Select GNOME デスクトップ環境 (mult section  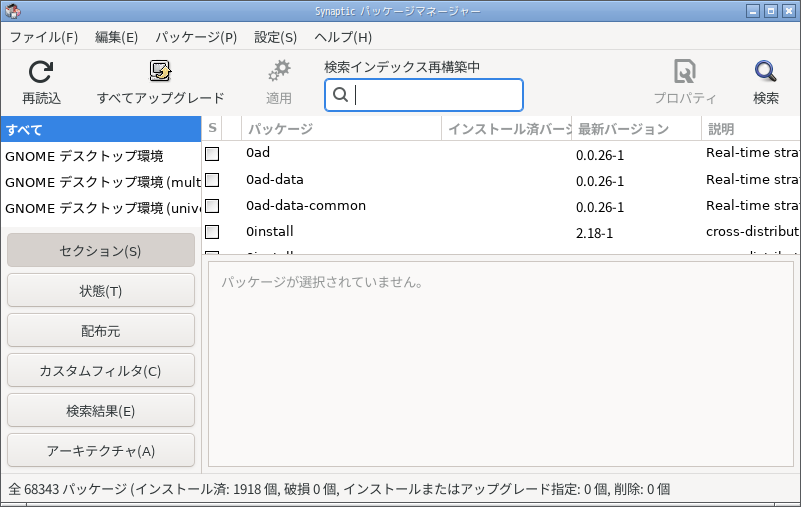tap(101, 182)
